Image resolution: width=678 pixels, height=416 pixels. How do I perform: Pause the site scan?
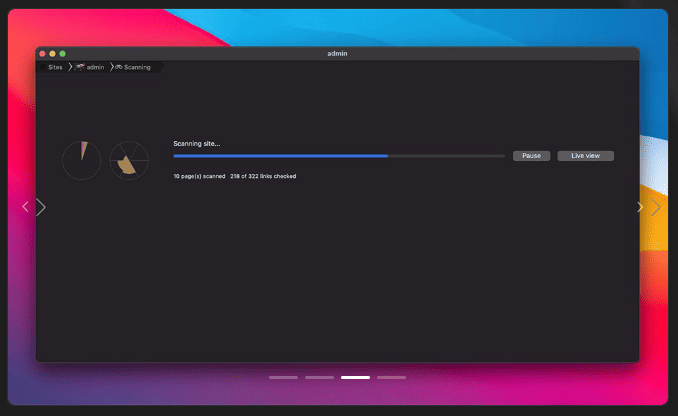531,156
